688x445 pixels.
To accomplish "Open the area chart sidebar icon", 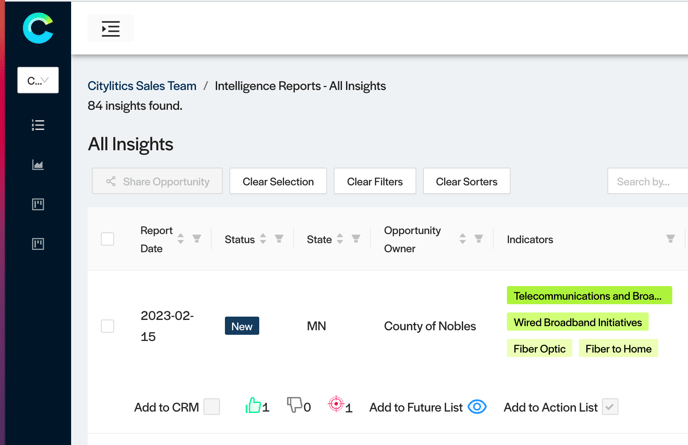I will (x=38, y=165).
